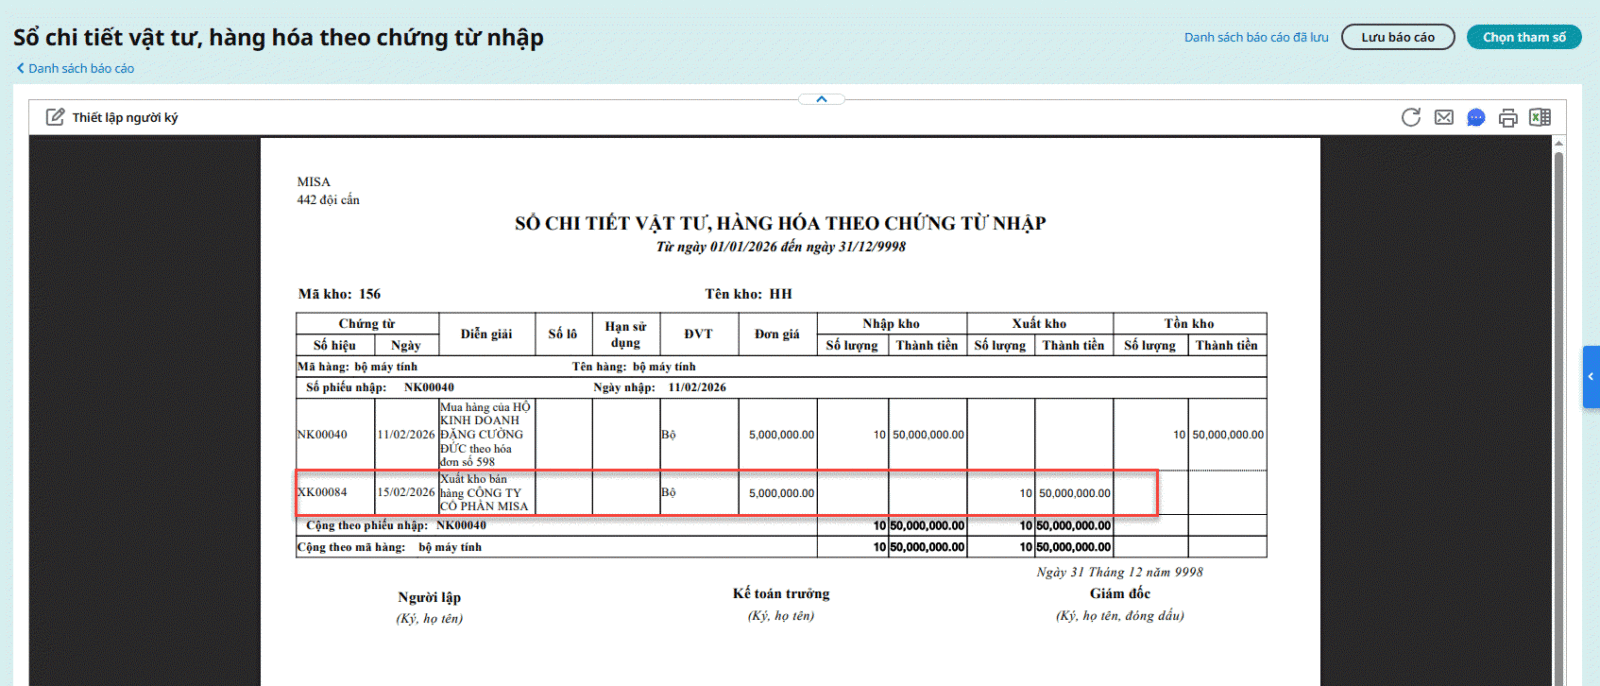Click the date 15/02/2026 cell
The width and height of the screenshot is (1600, 686).
(406, 492)
